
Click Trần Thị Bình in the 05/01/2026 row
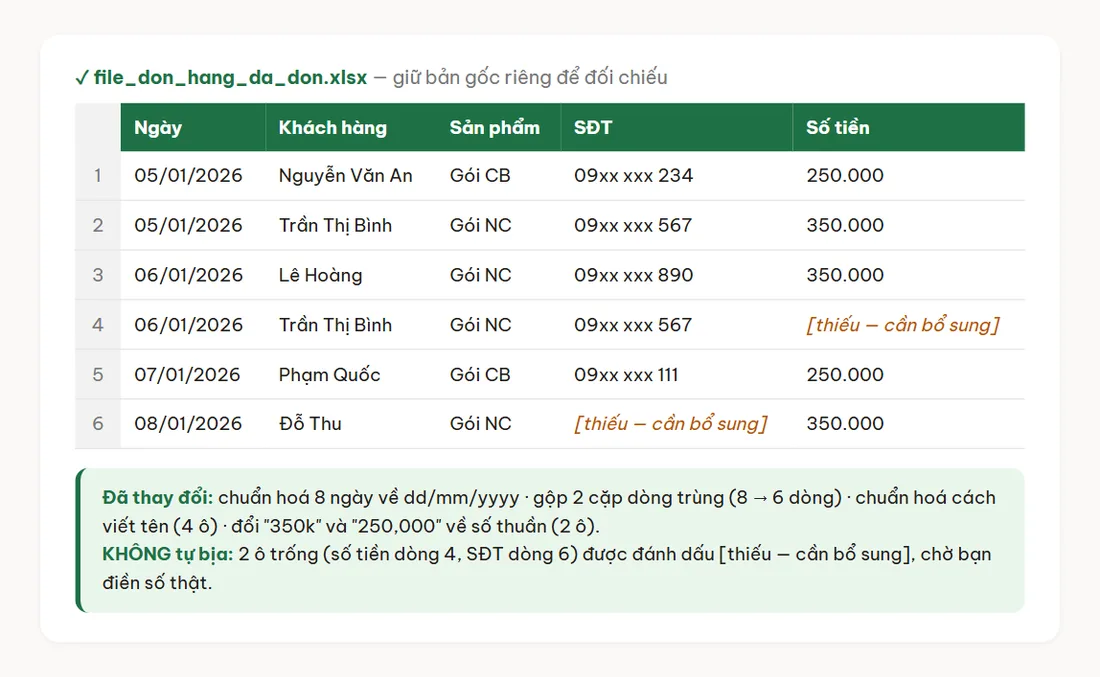pos(335,225)
